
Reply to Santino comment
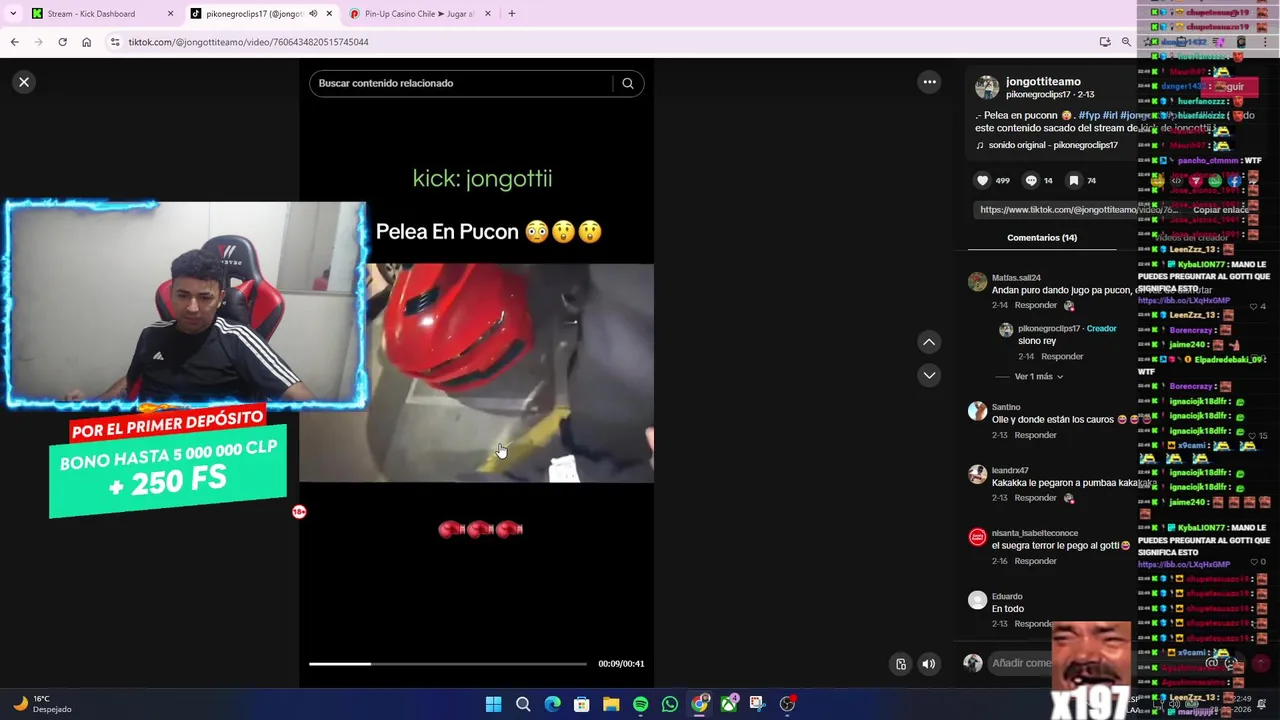pyautogui.click(x=1035, y=435)
